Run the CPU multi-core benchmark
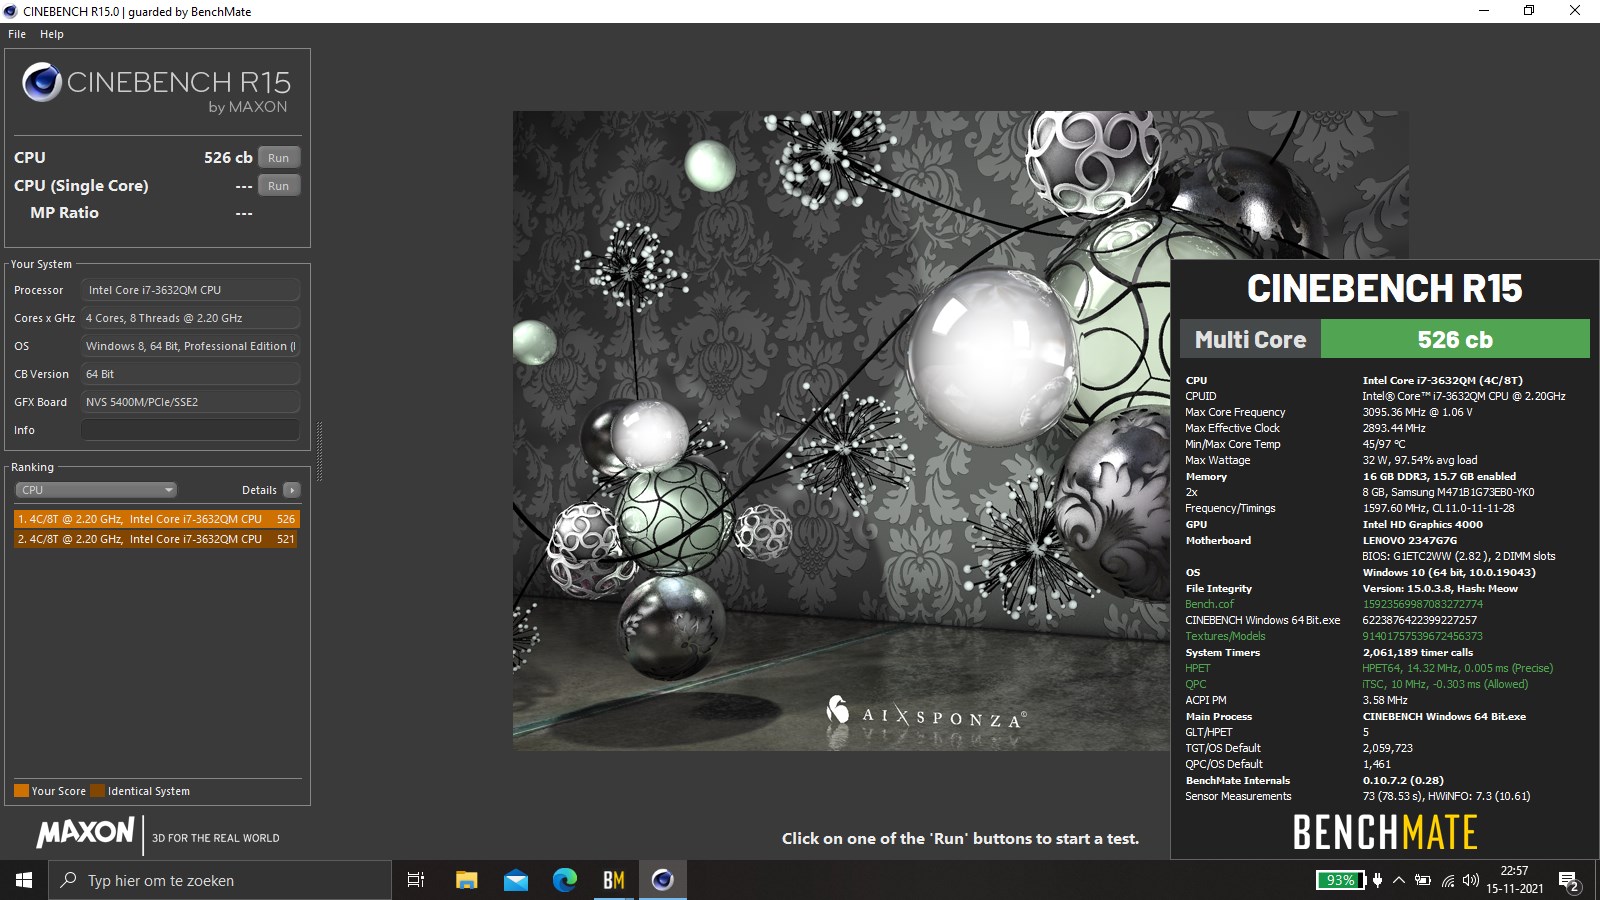 pyautogui.click(x=279, y=158)
